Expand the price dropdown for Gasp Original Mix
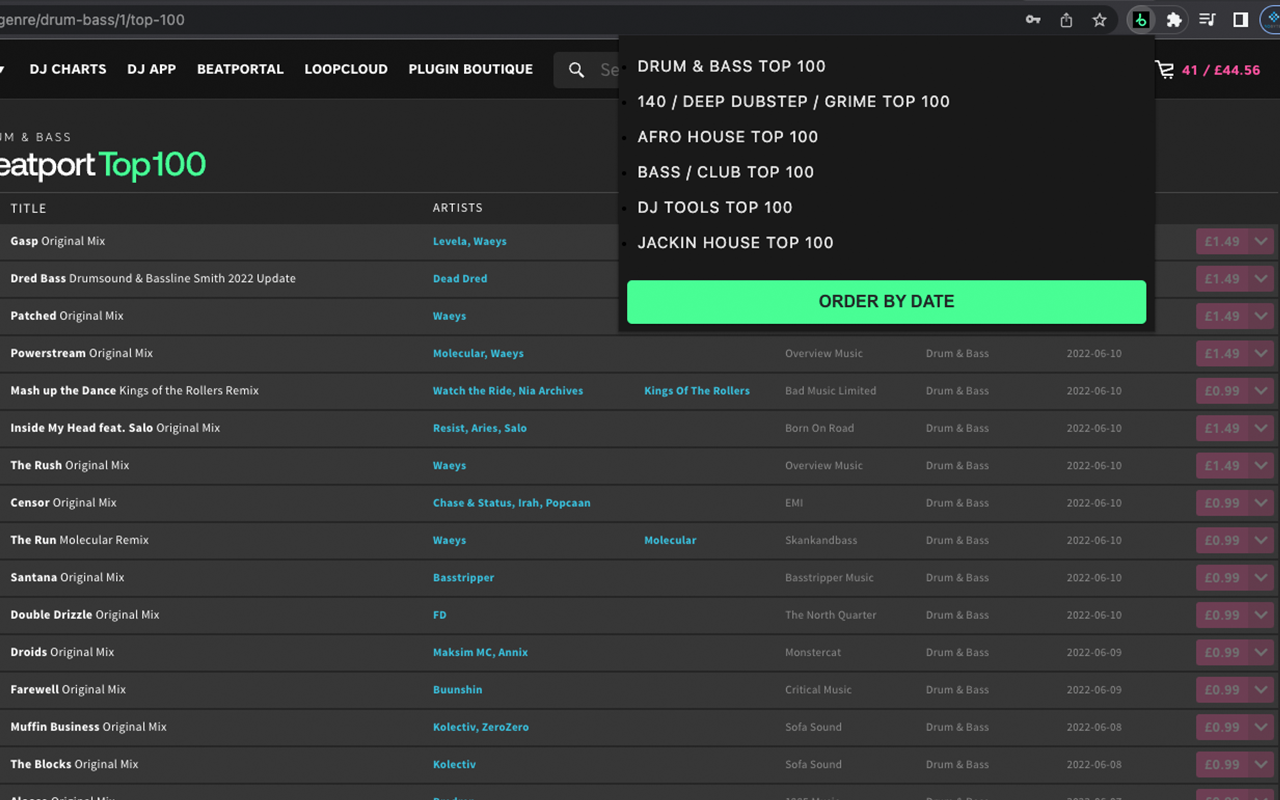 pyautogui.click(x=1260, y=241)
